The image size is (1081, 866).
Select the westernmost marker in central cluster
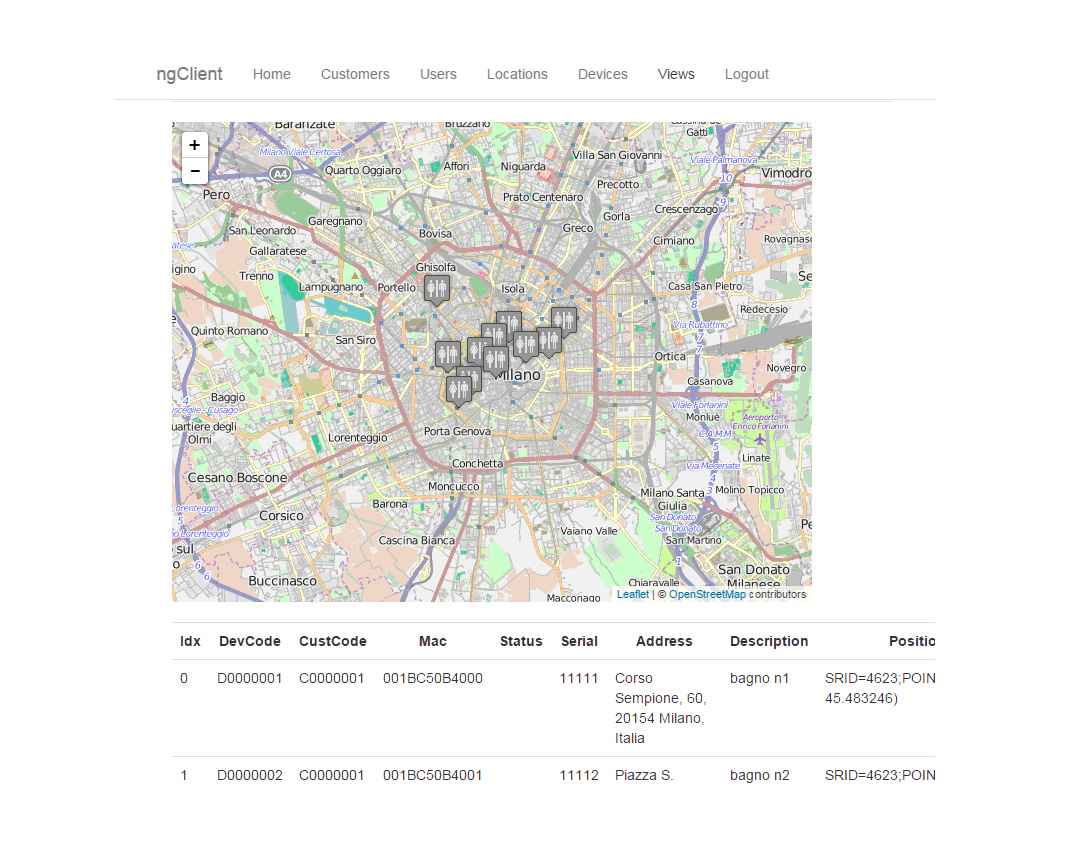pyautogui.click(x=447, y=357)
